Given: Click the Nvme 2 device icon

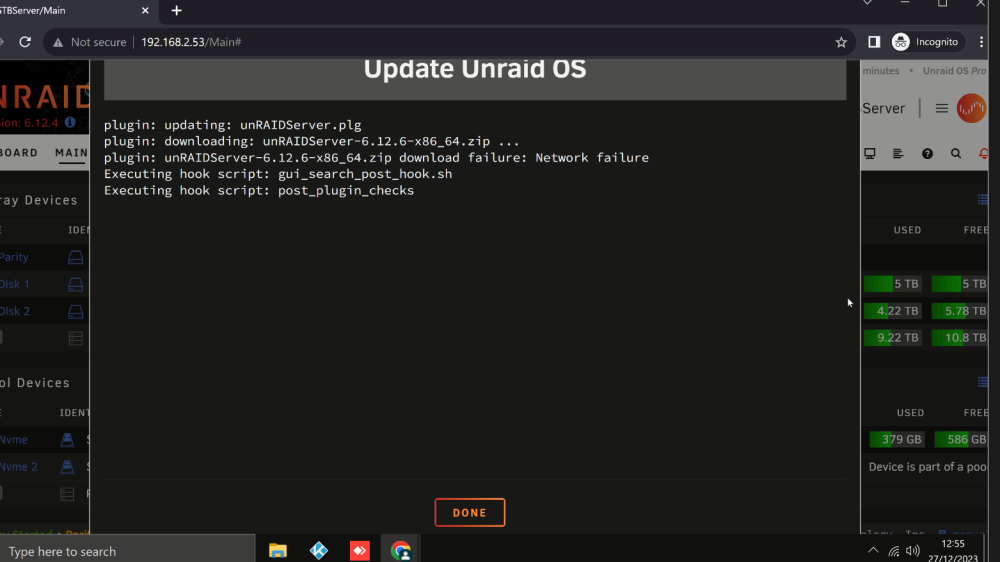Looking at the screenshot, I should click(67, 466).
